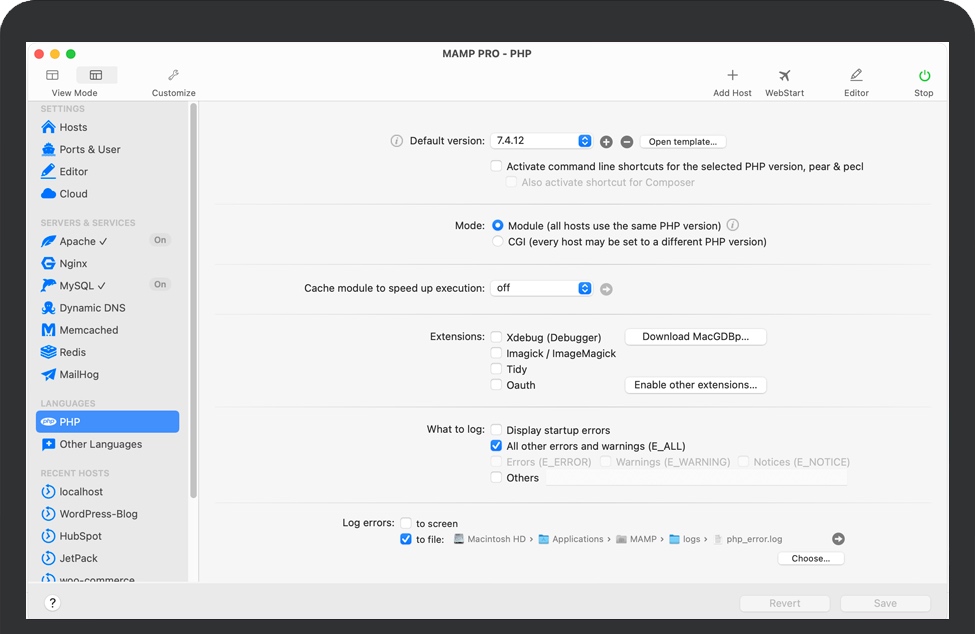Screen dimensions: 975x634
Task: Reveal php_error.log using the arrow icon
Action: click(x=838, y=539)
